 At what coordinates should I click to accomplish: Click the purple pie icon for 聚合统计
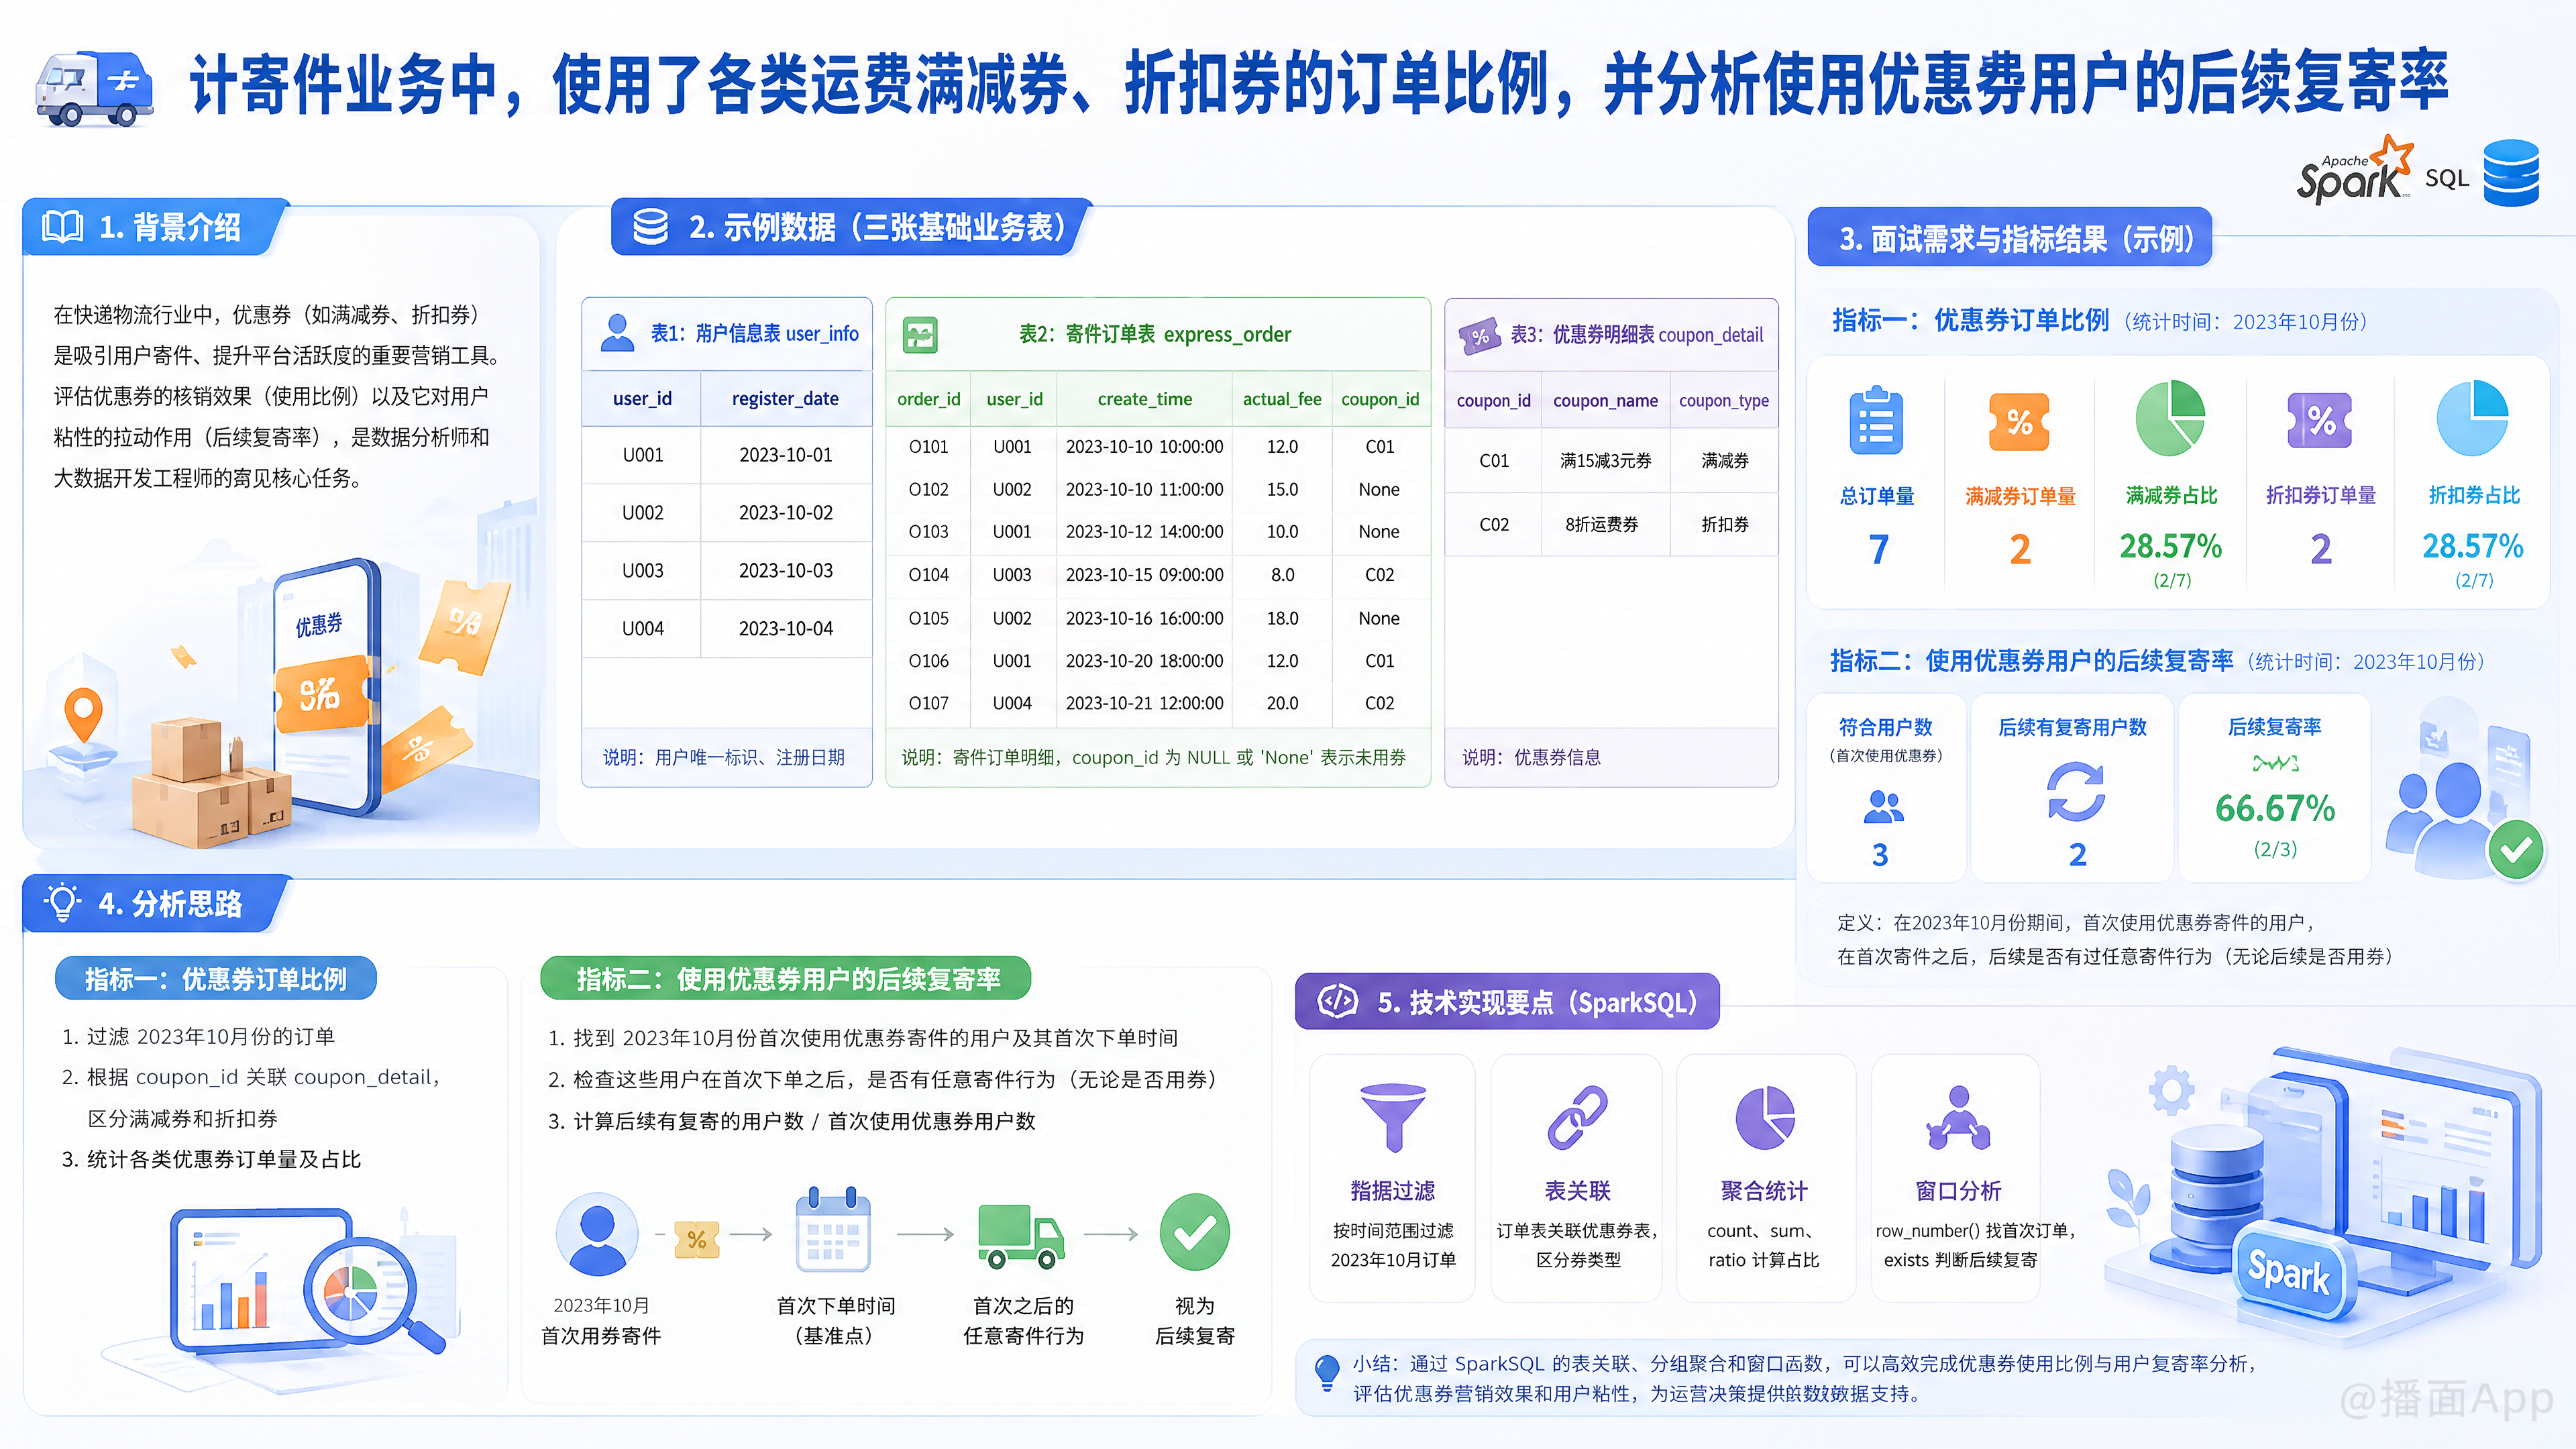(x=1764, y=1118)
